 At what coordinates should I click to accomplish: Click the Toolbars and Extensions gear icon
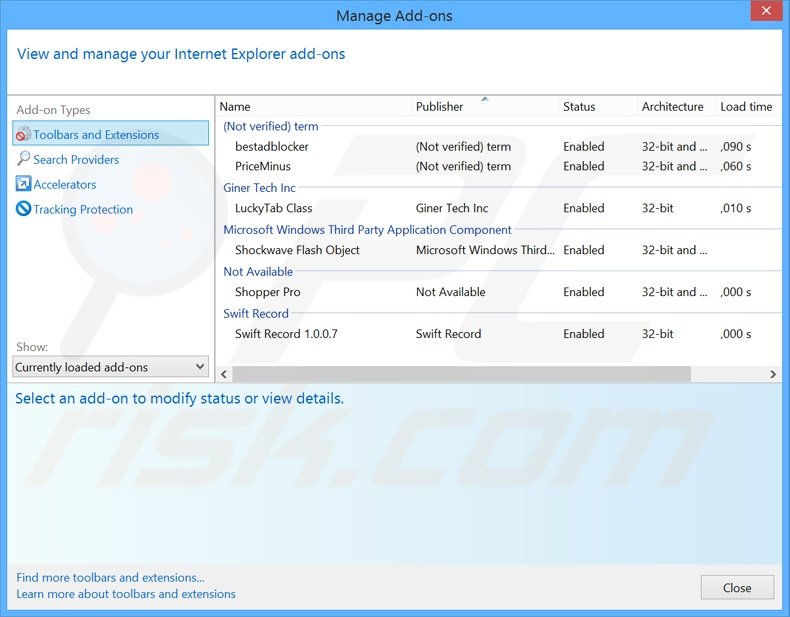click(23, 134)
